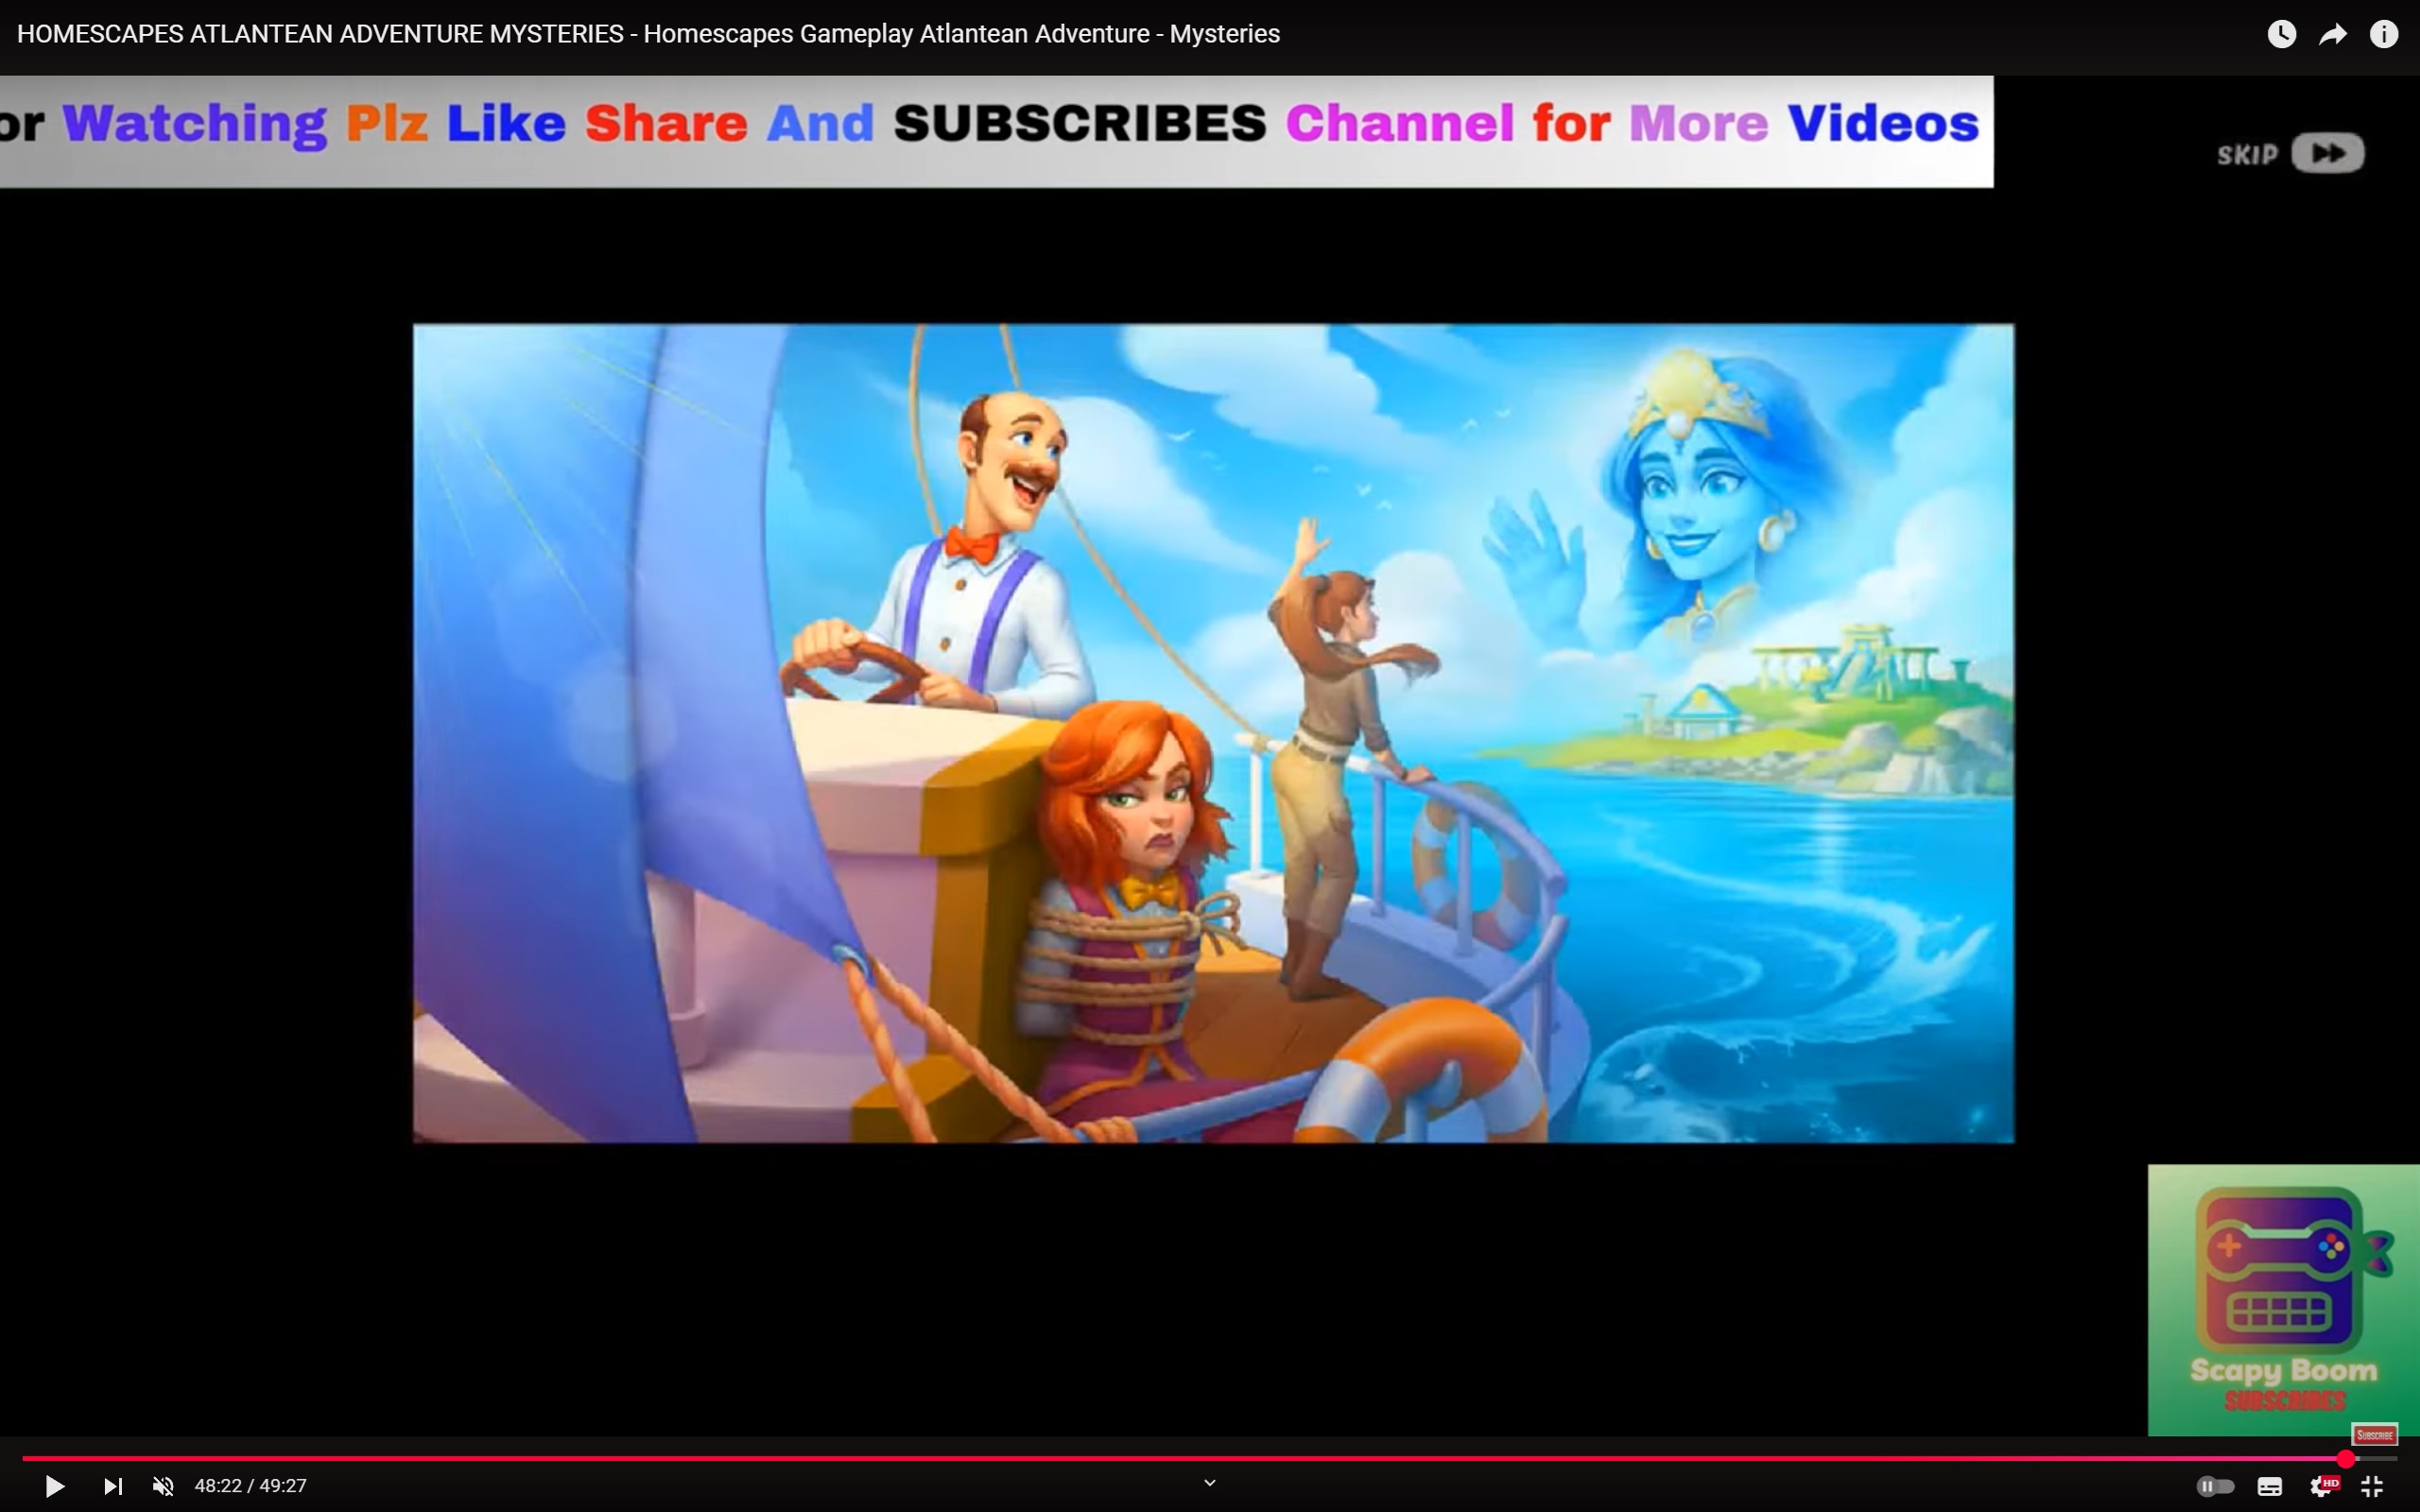The height and width of the screenshot is (1512, 2420).
Task: Click the video title text
Action: coord(648,34)
